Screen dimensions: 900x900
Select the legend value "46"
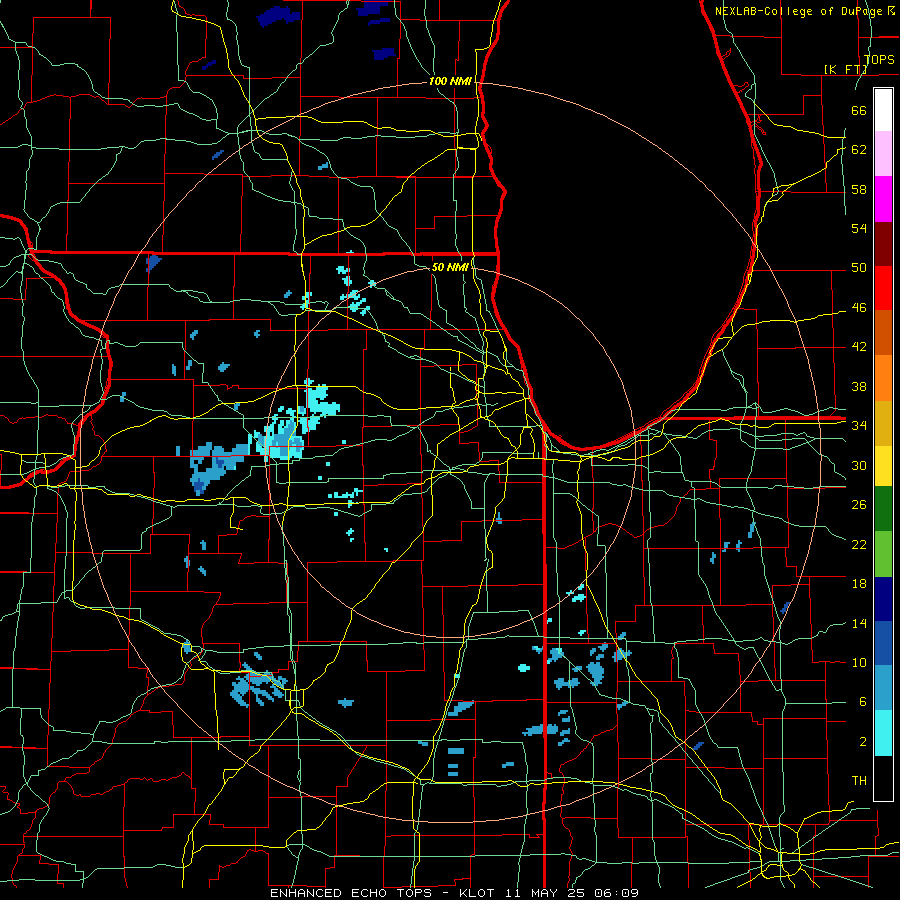[x=859, y=307]
